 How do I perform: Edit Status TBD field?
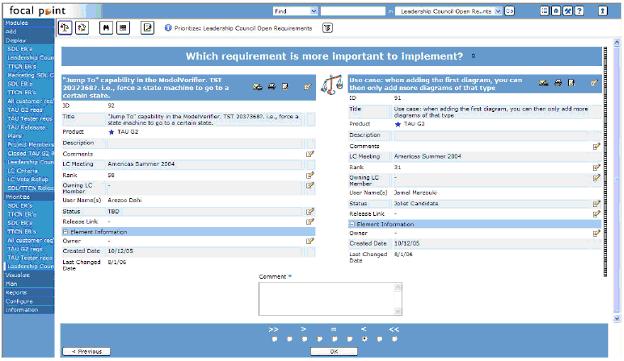[310, 211]
